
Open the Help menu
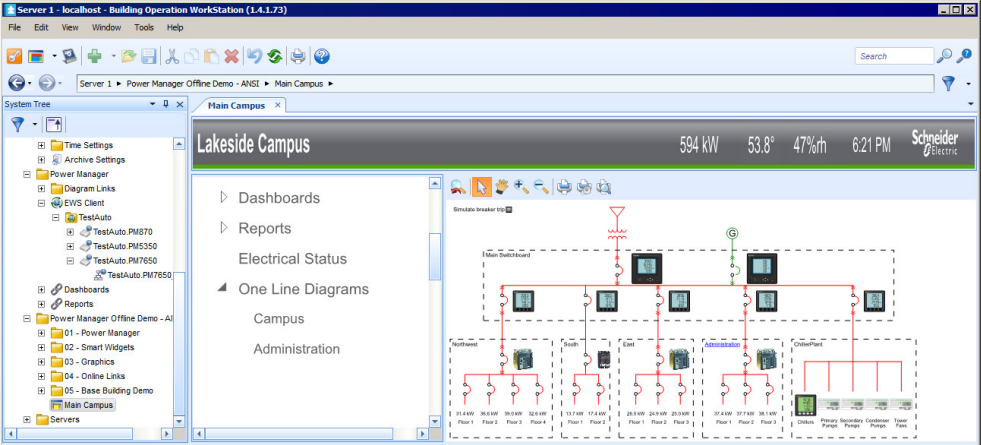(175, 28)
